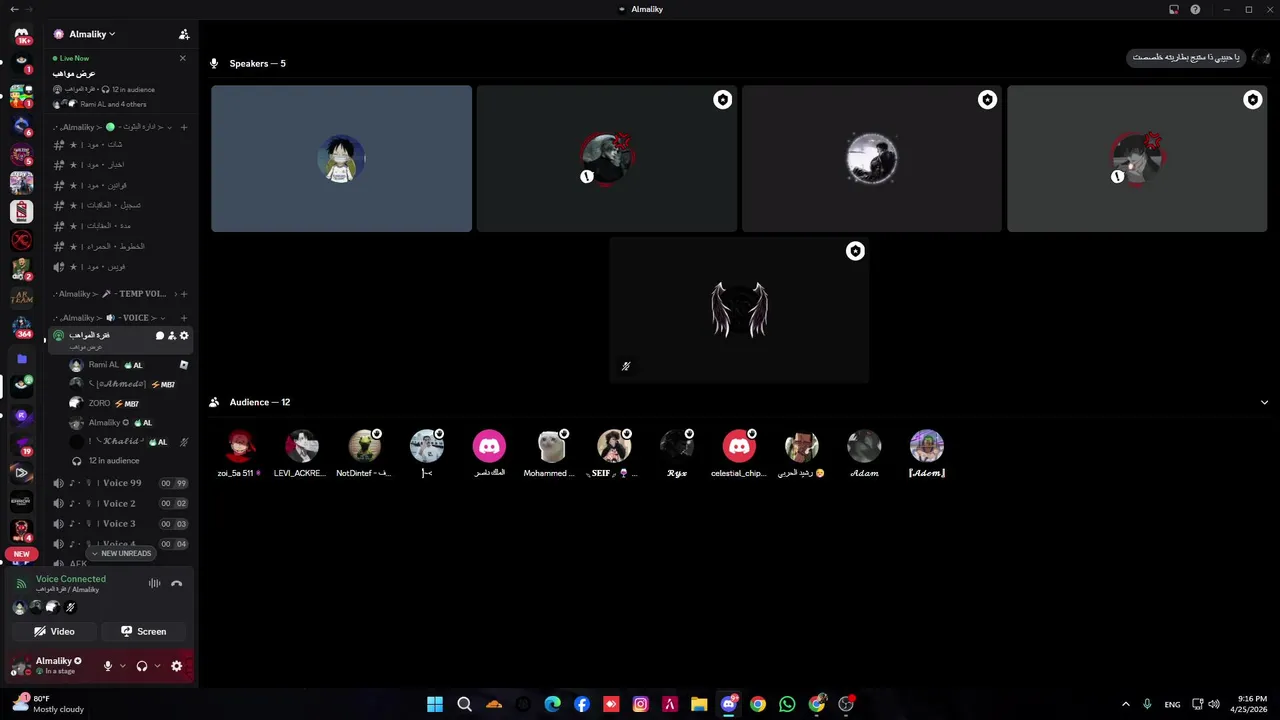Open weather widget Mostly cloudy
This screenshot has height=720, width=1280.
click(48, 704)
